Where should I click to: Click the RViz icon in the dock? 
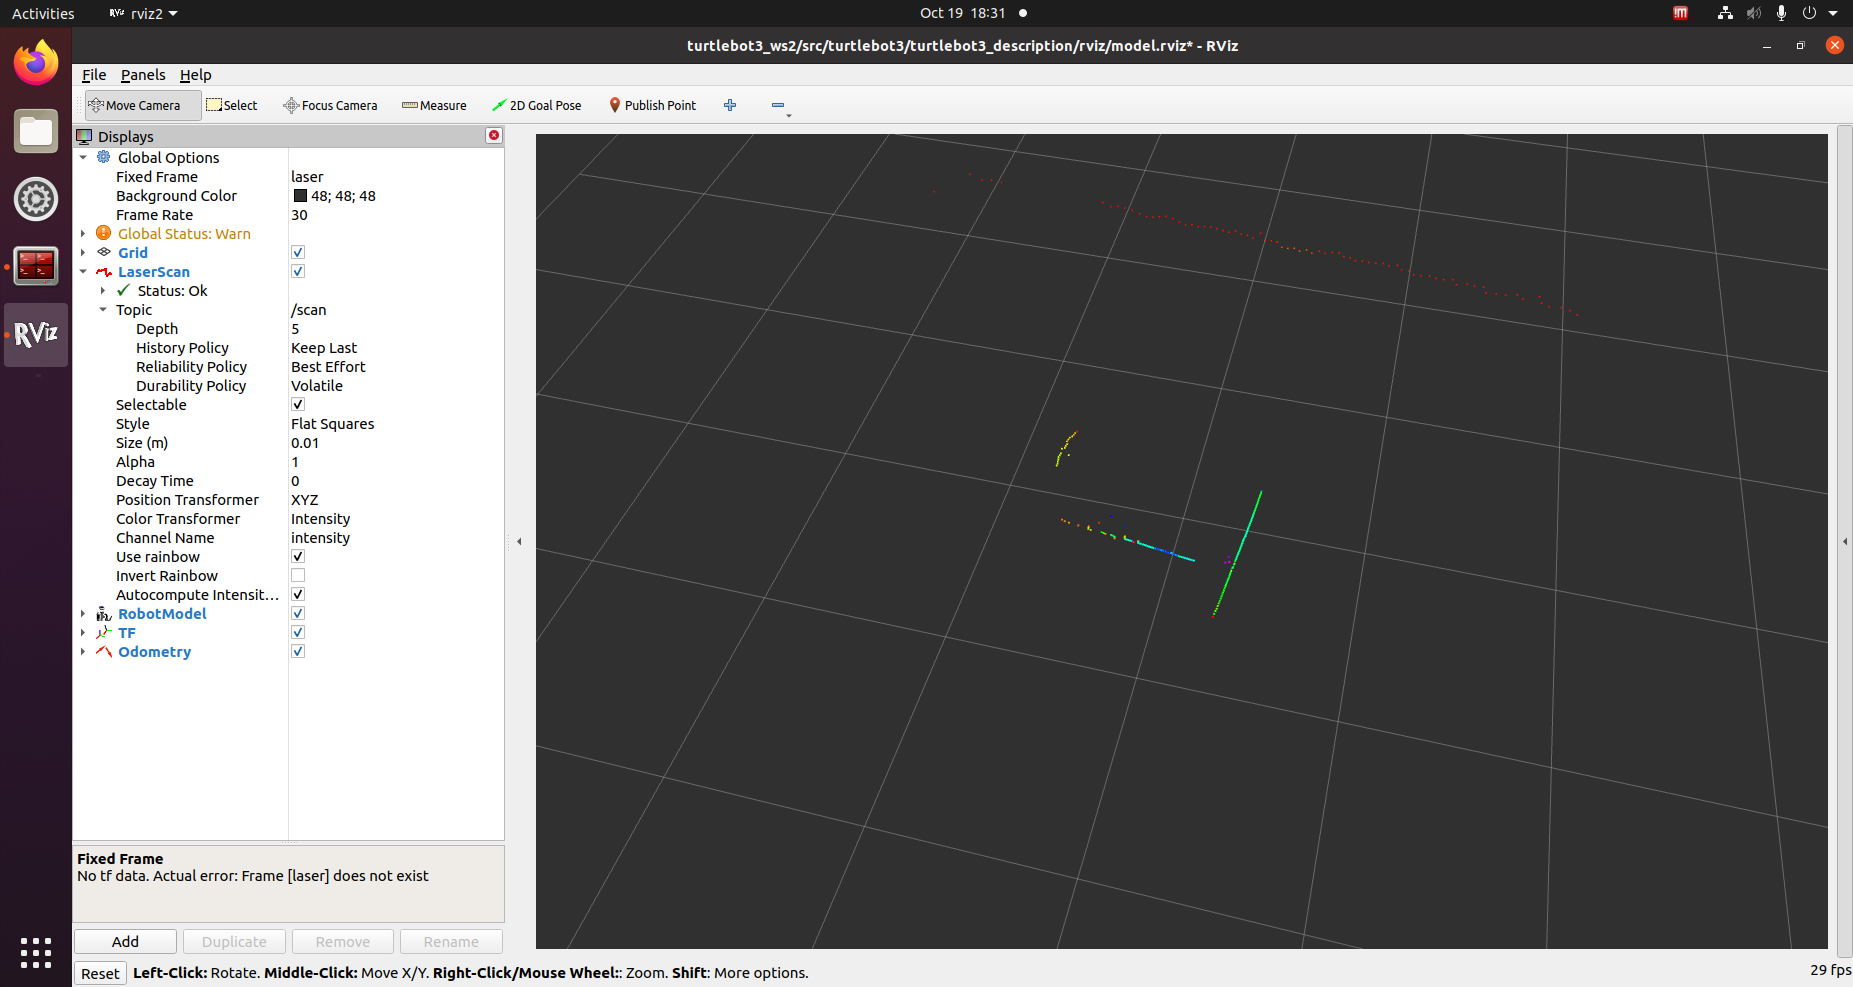[36, 334]
